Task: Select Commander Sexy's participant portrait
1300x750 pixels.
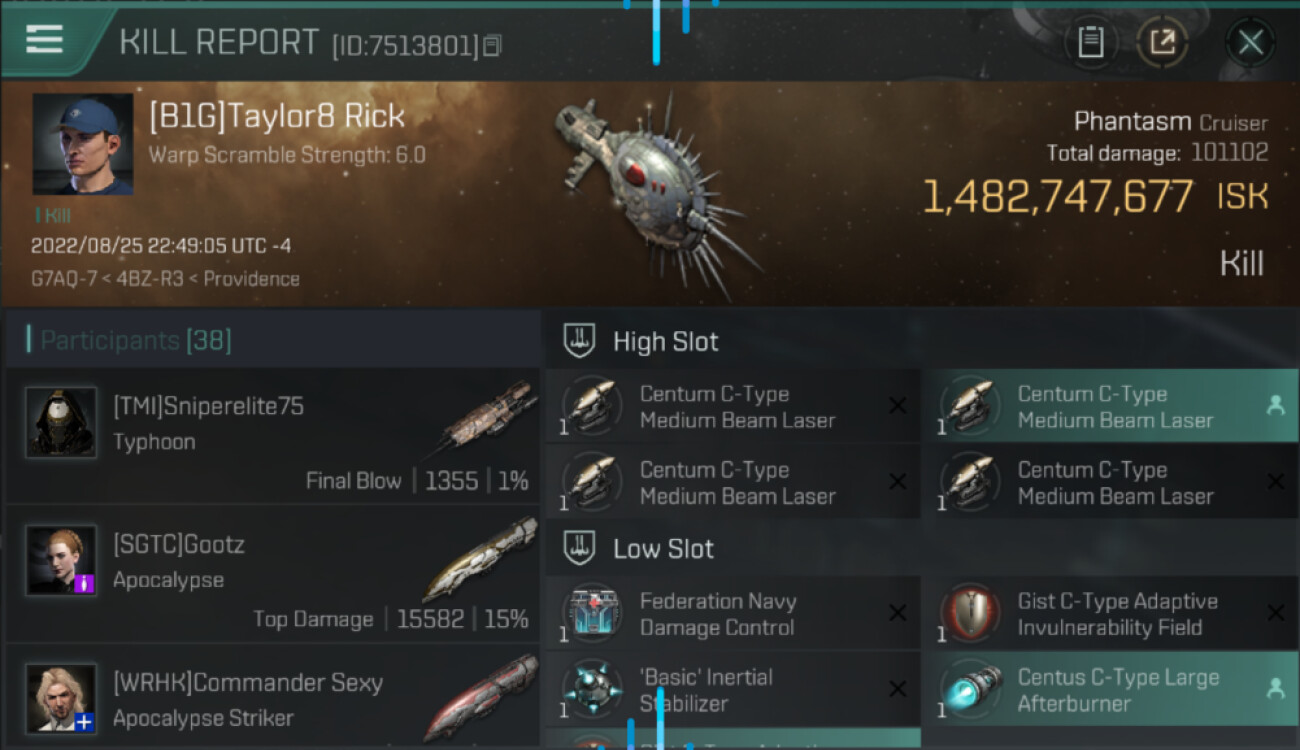Action: [x=61, y=698]
